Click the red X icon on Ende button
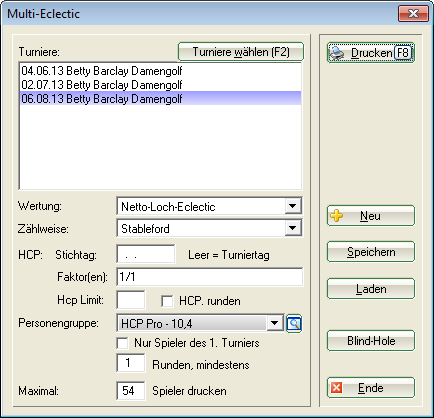Viewport: 434px width, 418px height. (336, 388)
